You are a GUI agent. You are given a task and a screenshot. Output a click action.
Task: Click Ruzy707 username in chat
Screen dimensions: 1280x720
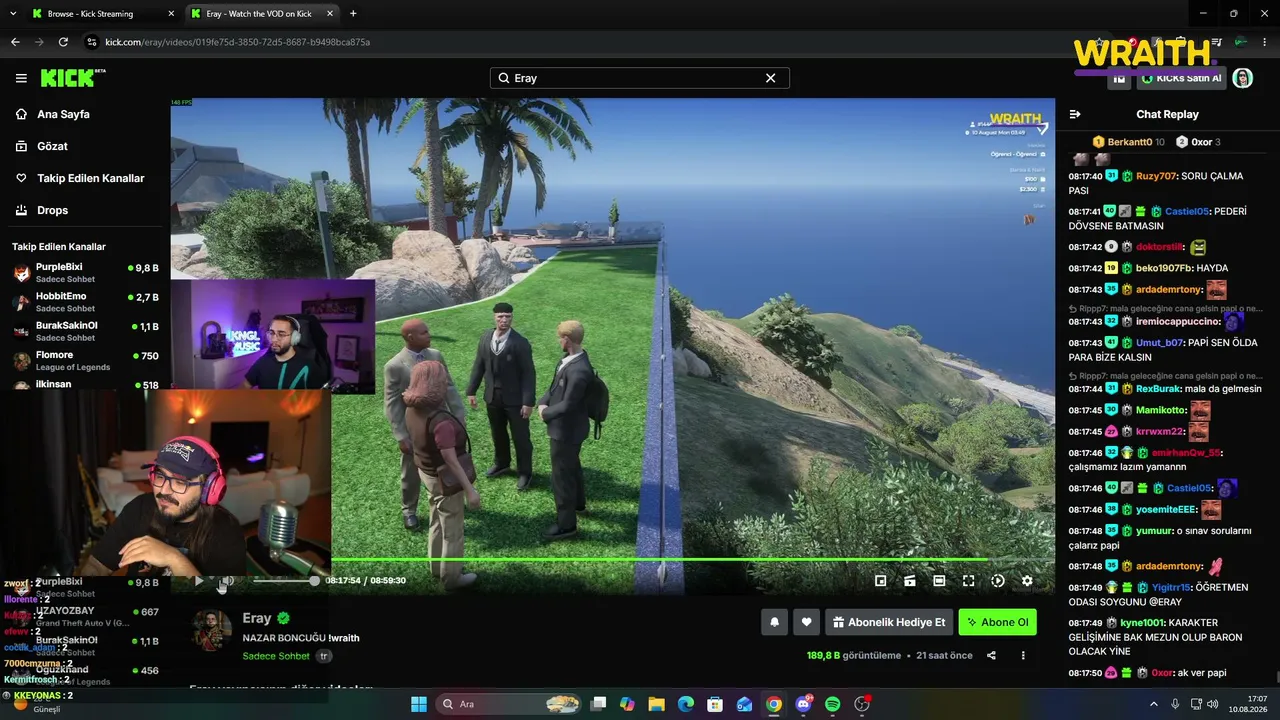tap(1156, 176)
